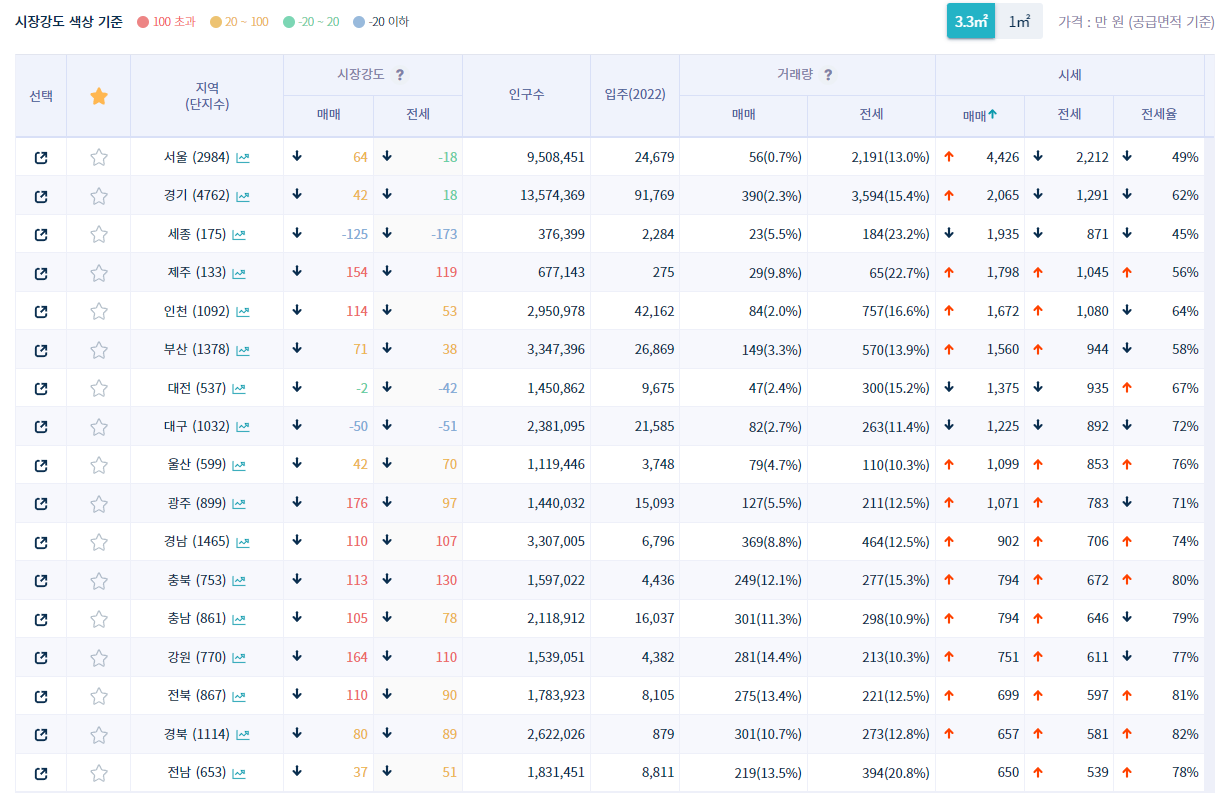1231x801 pixels.
Task: Toggle favorite star for 세종 row
Action: click(x=99, y=234)
